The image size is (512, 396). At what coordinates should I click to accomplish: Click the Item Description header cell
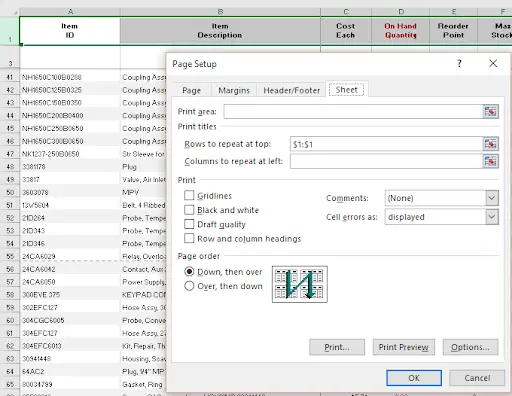point(220,31)
